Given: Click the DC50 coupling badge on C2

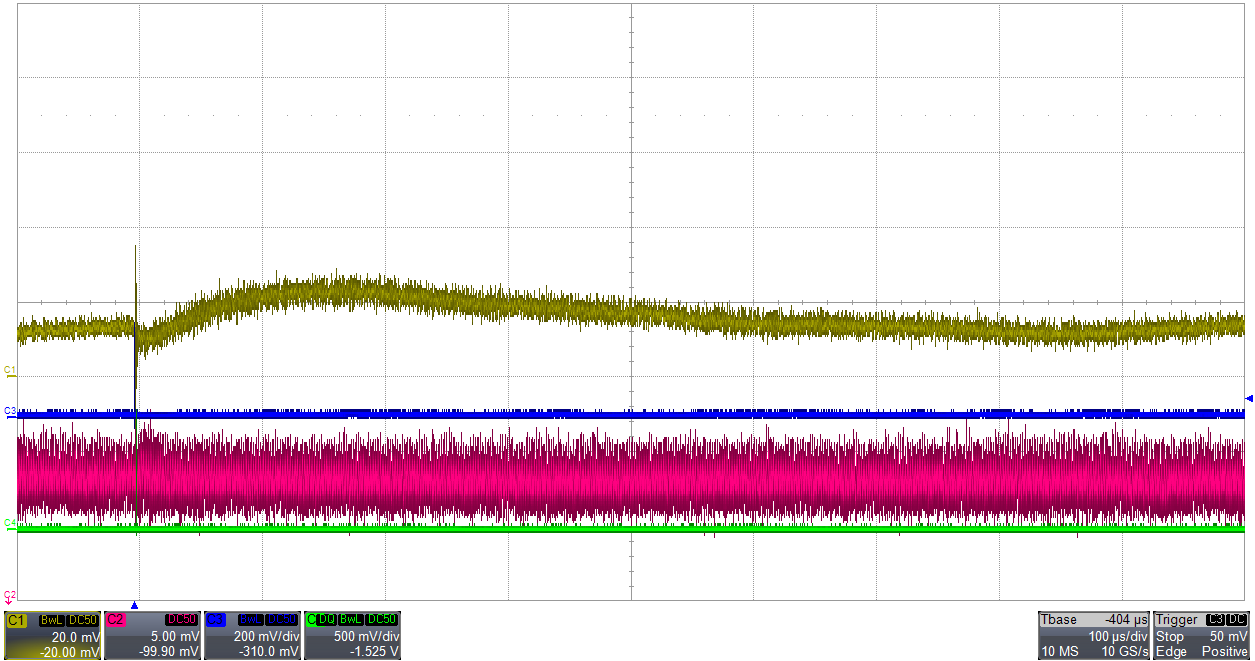Looking at the screenshot, I should coord(181,620).
